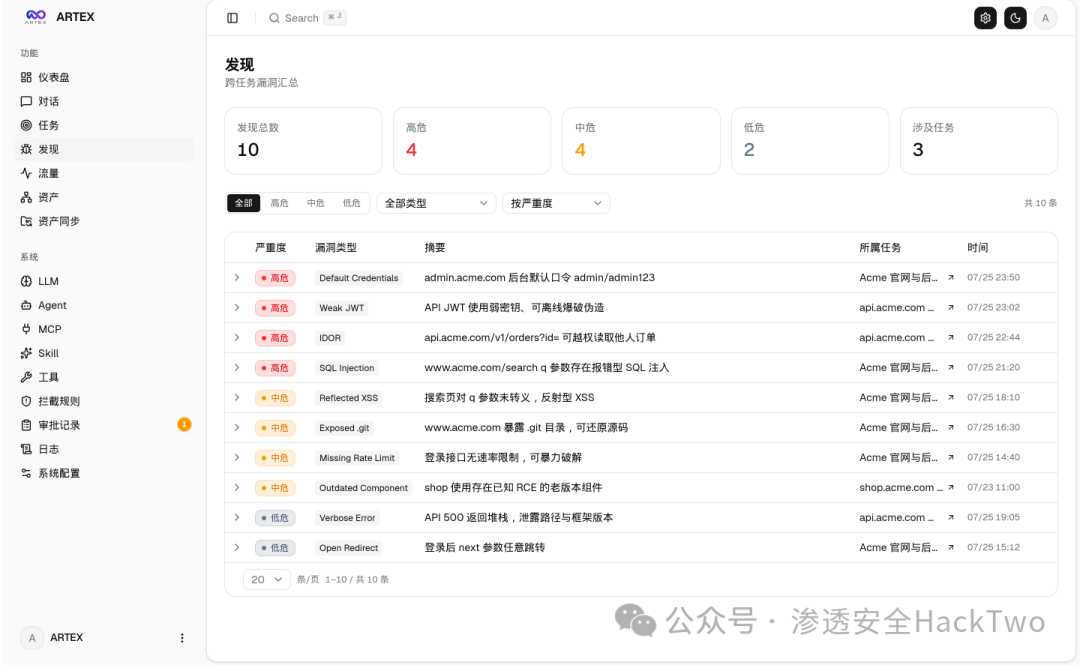Open 工具 tools in the sidebar
The height and width of the screenshot is (665, 1080).
coord(104,377)
